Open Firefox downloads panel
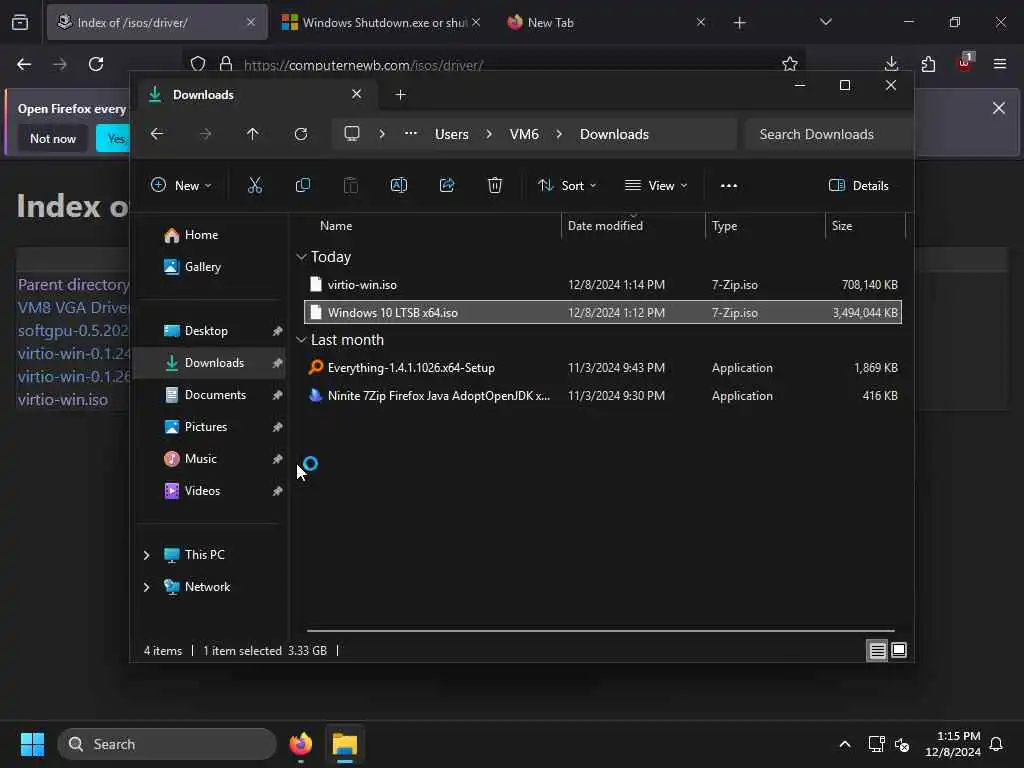The height and width of the screenshot is (768, 1024). click(891, 64)
